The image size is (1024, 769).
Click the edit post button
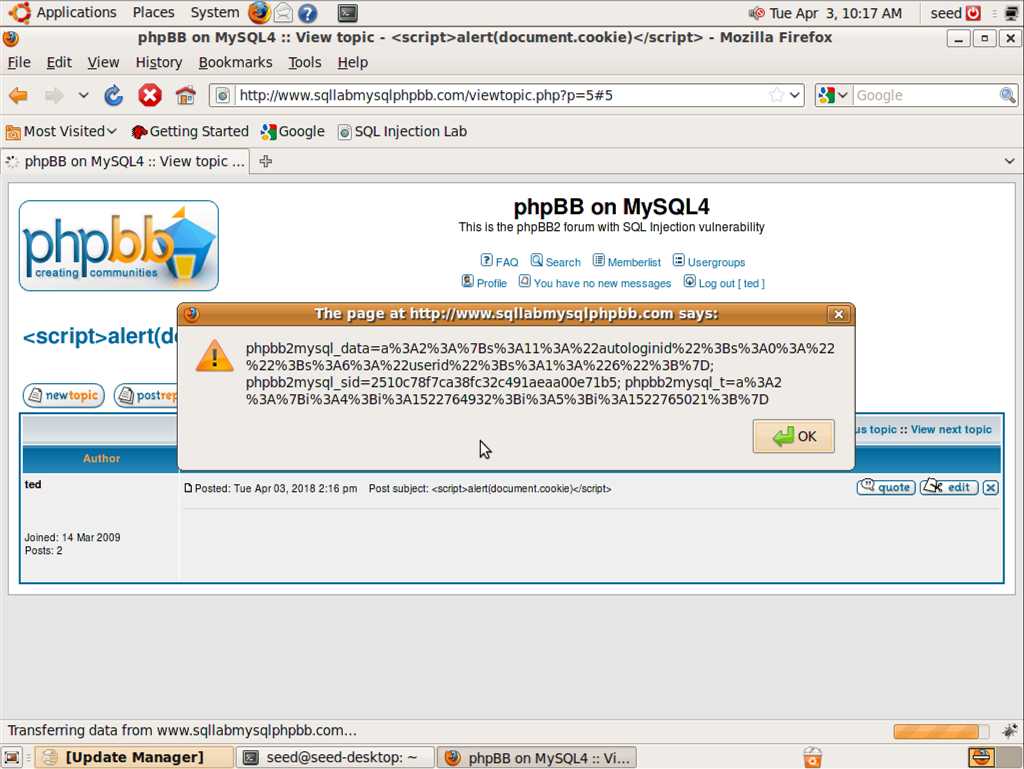coord(949,487)
